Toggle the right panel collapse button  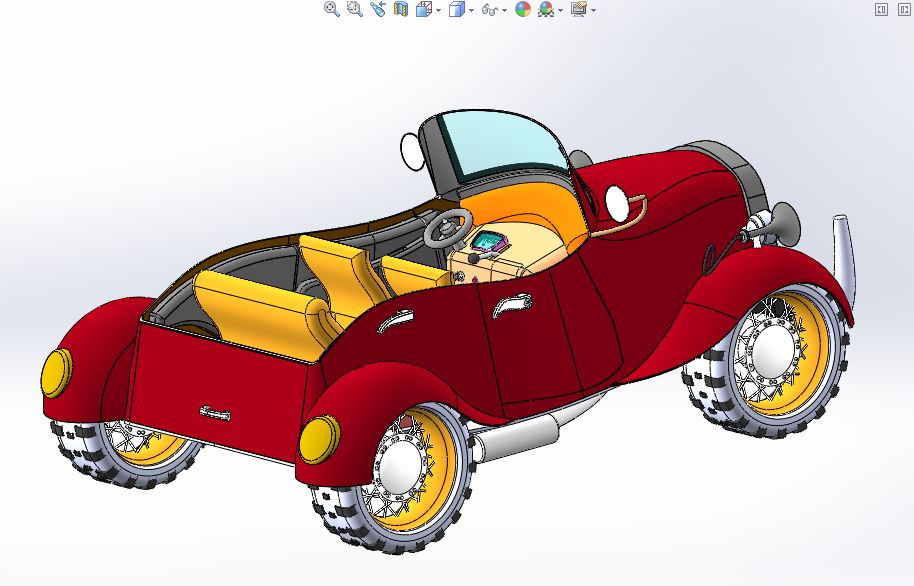905,9
